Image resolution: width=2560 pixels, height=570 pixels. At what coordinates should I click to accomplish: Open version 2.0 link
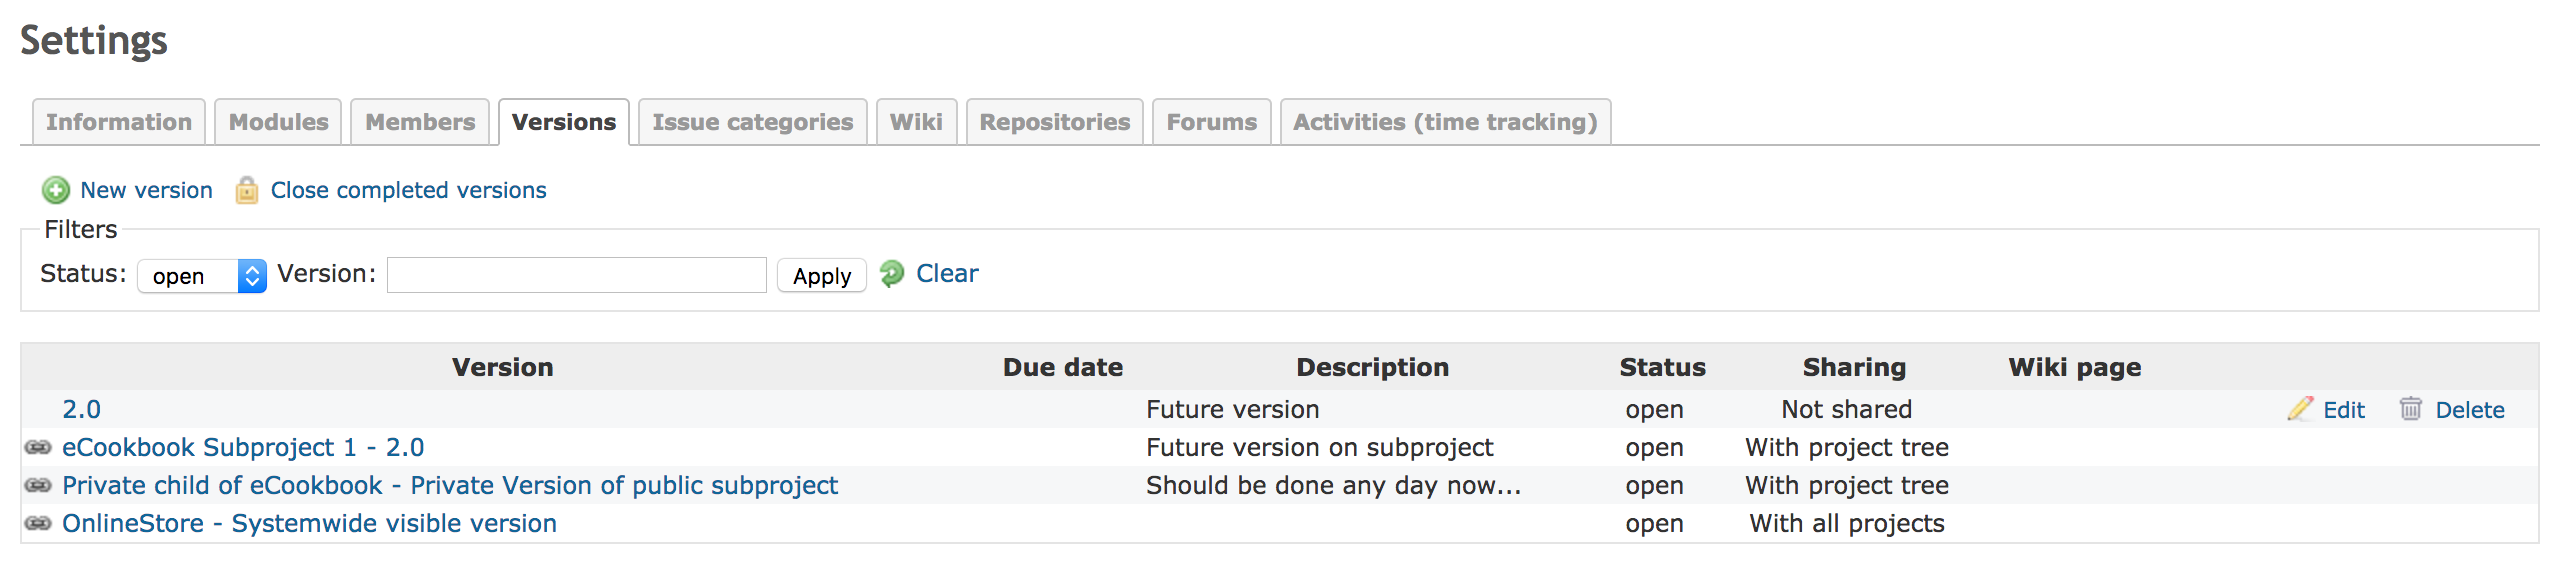[82, 409]
